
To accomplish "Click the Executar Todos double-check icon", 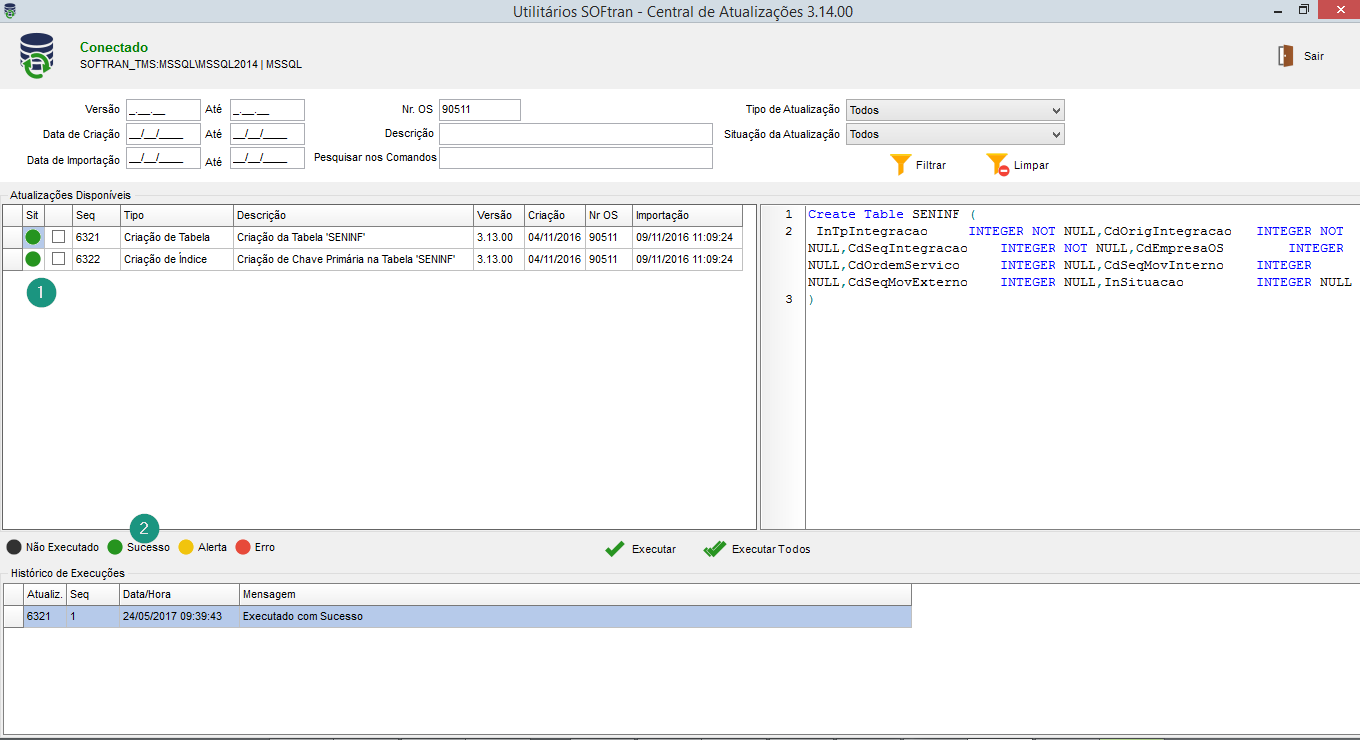I will pos(714,549).
